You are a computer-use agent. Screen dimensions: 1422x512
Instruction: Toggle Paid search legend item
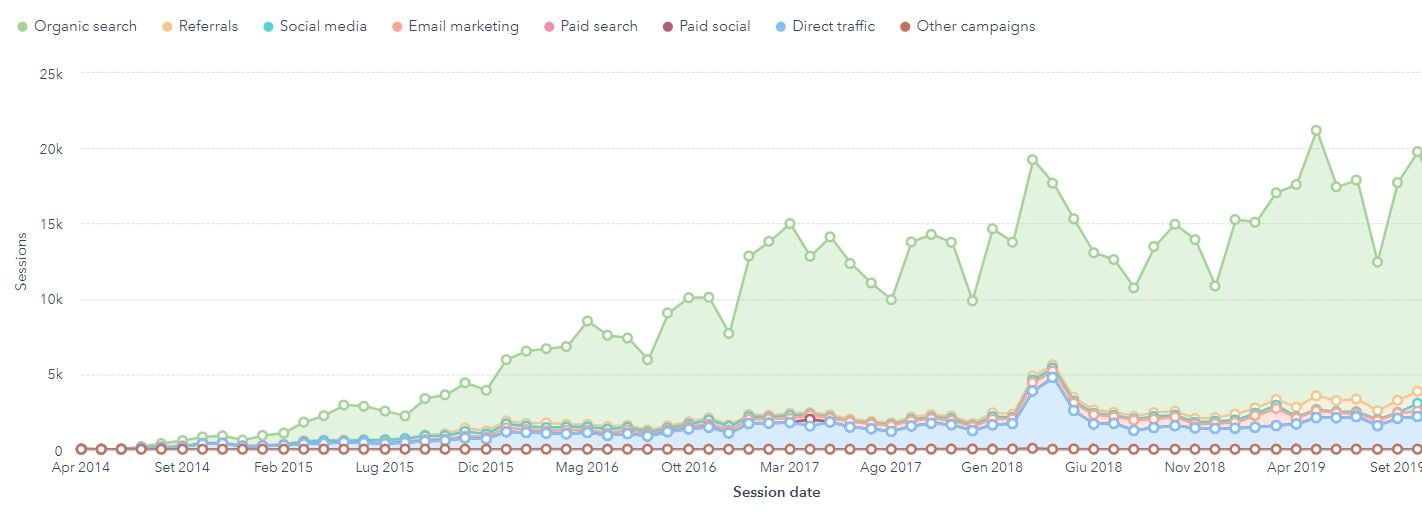(x=598, y=27)
